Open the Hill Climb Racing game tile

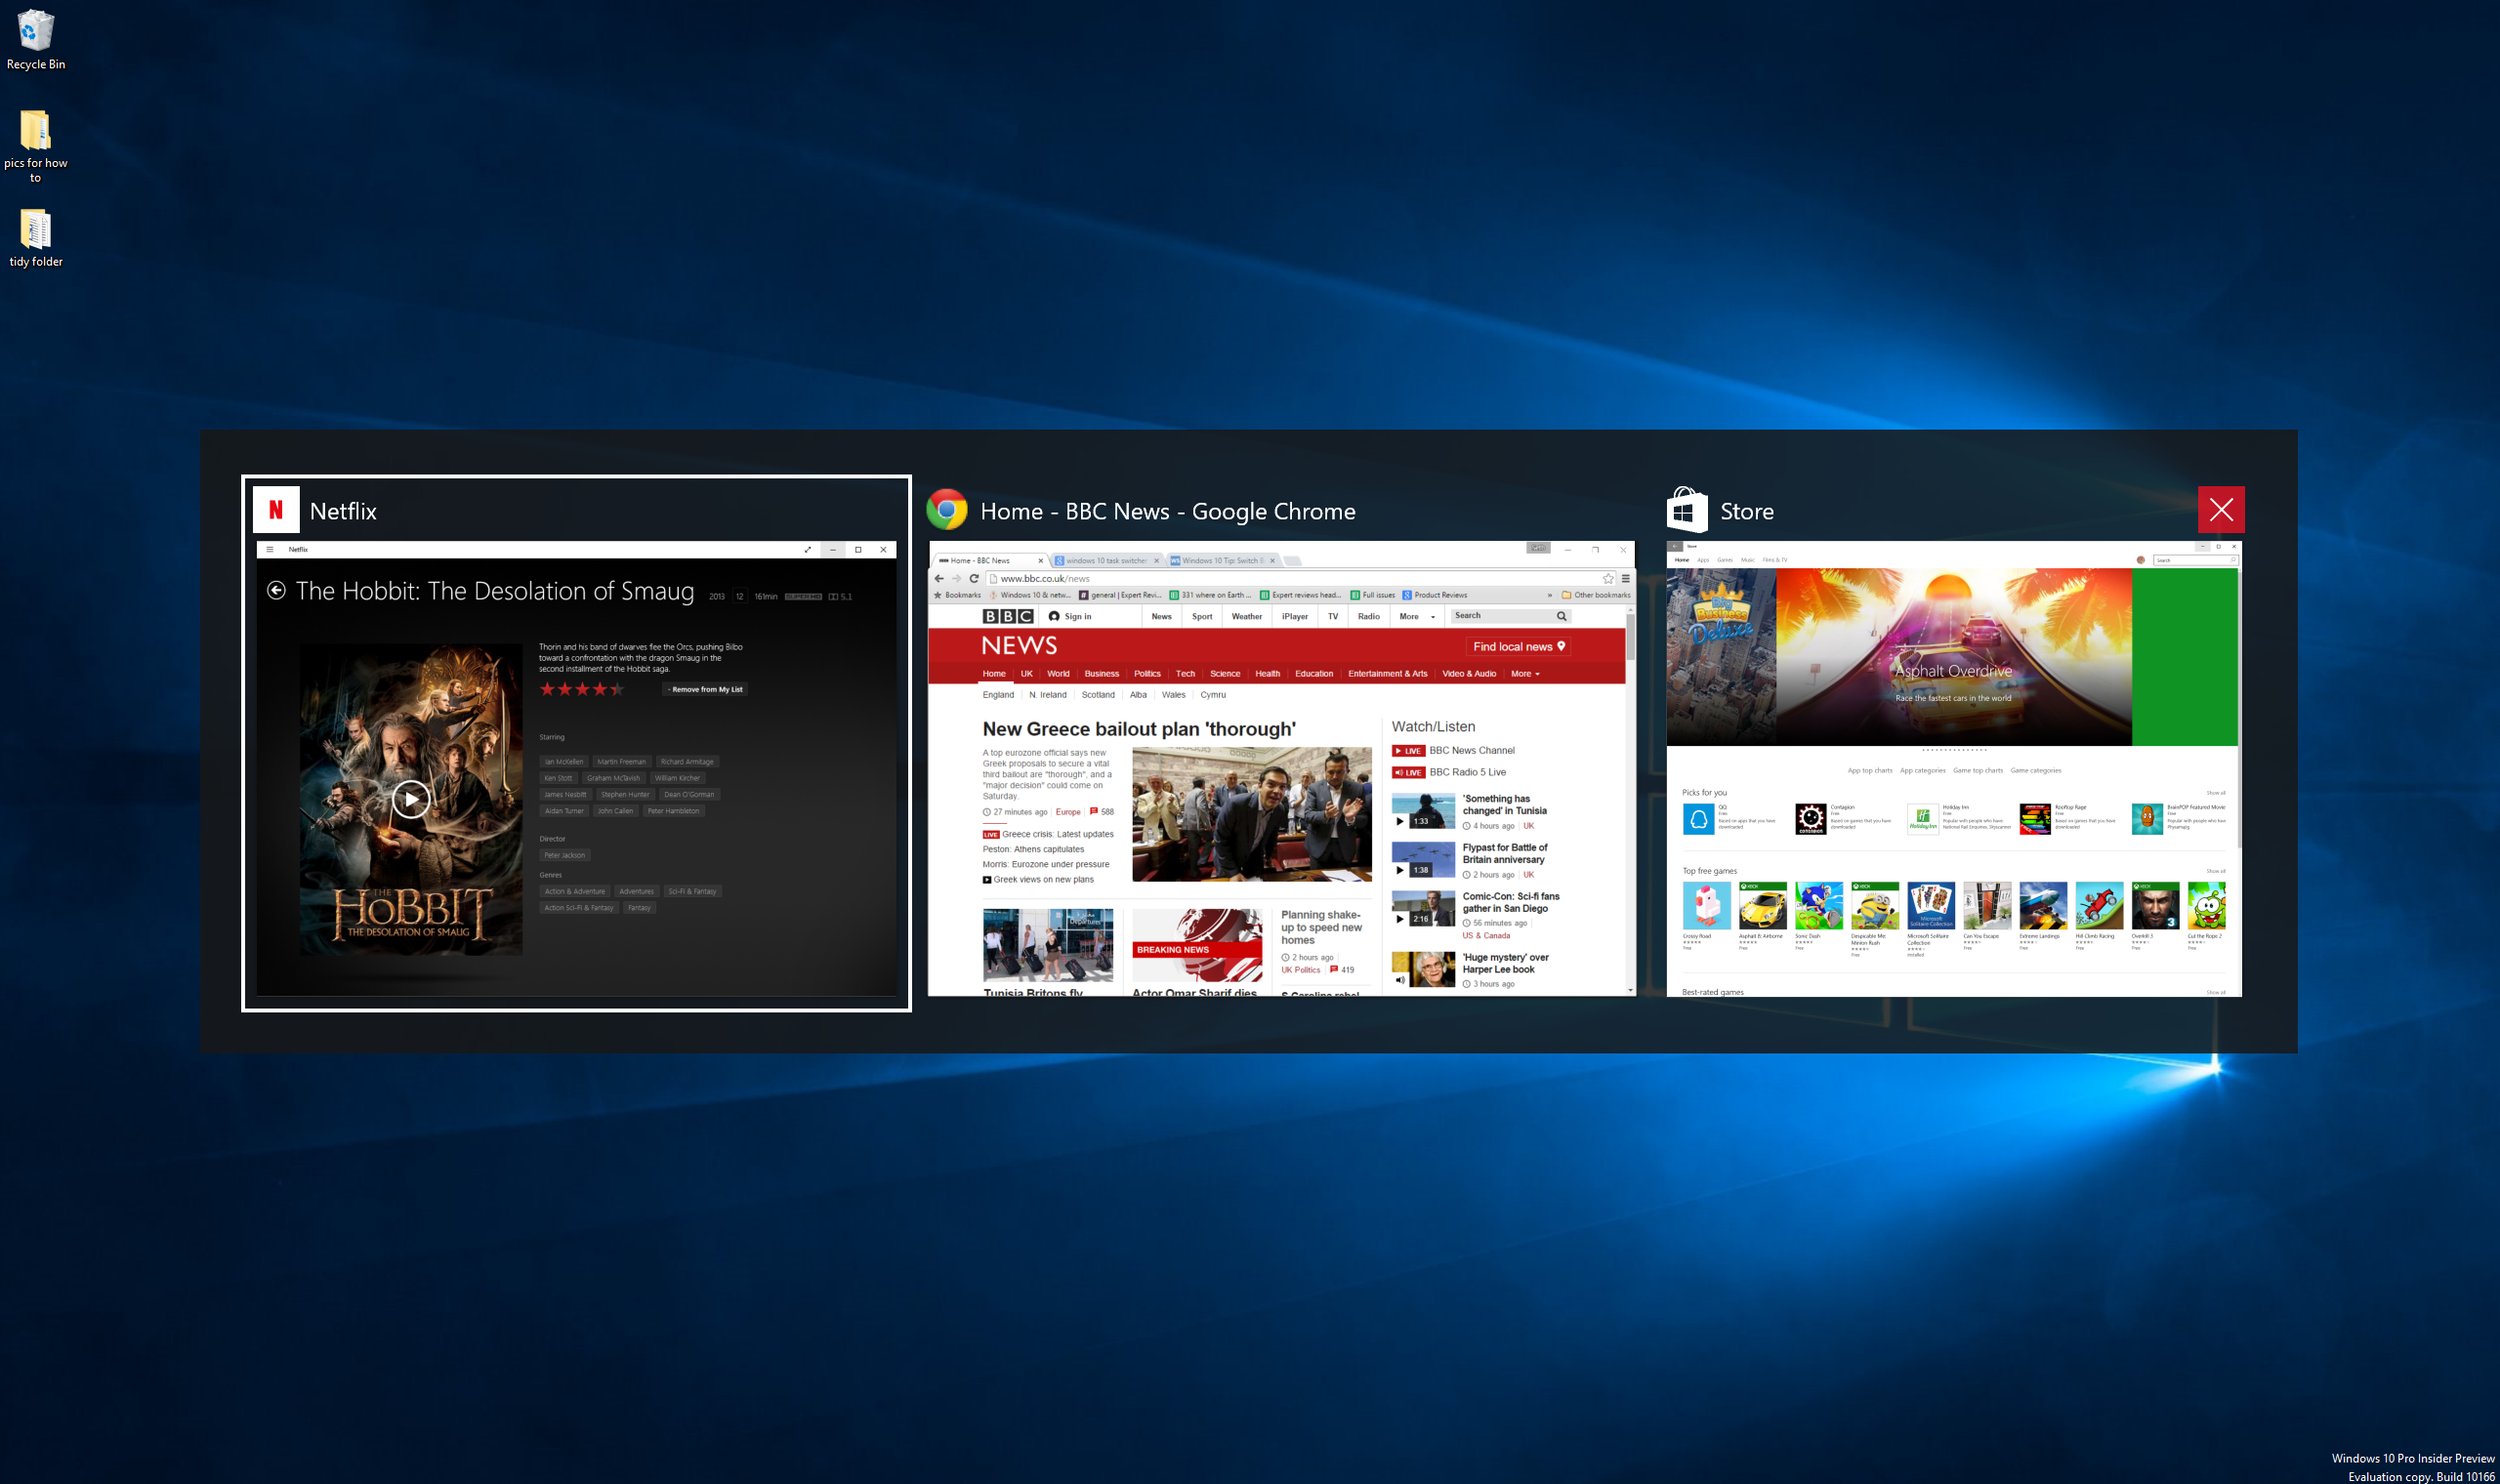point(2098,915)
